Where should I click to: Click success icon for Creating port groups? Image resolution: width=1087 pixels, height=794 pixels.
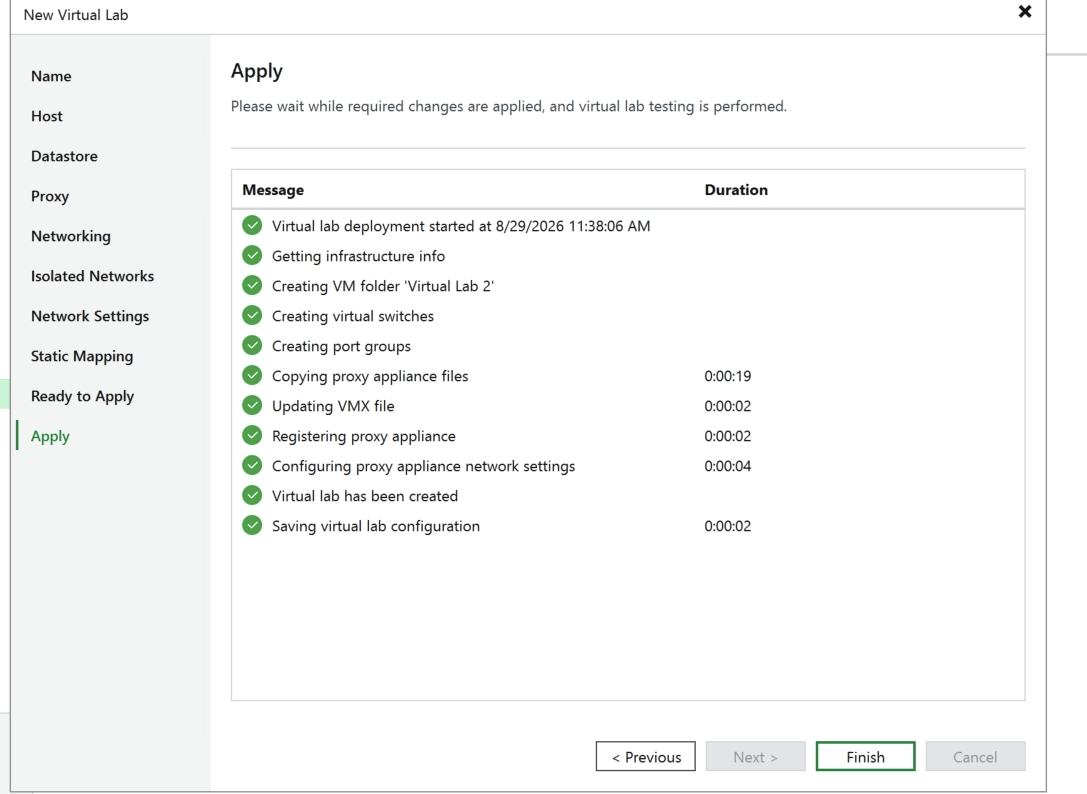tap(252, 345)
